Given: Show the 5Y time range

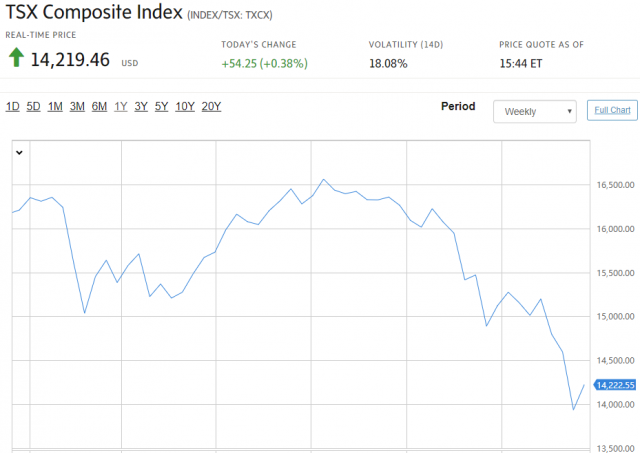Looking at the screenshot, I should 161,107.
